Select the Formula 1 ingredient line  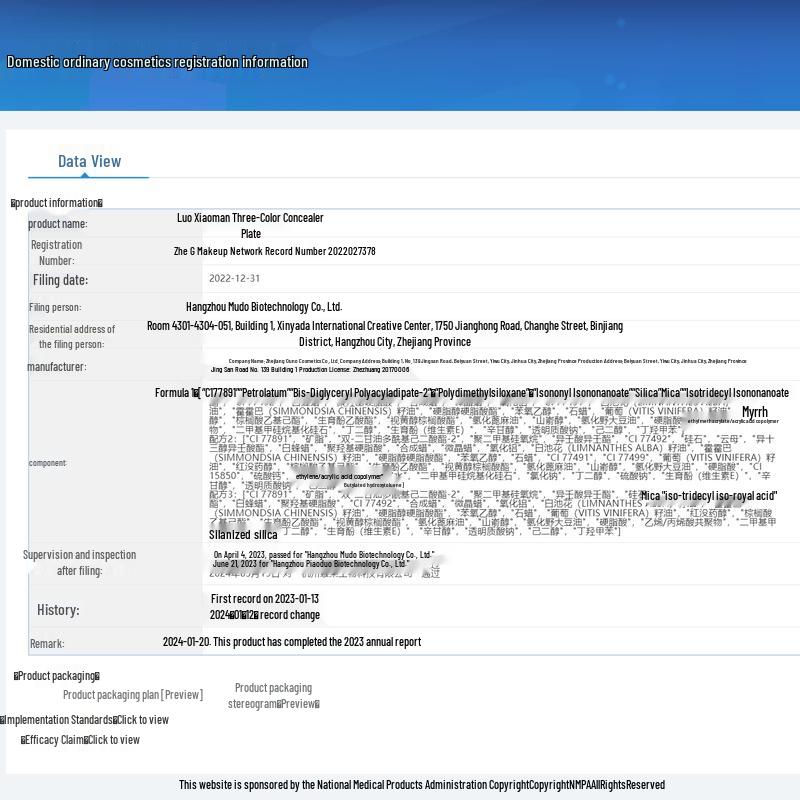pyautogui.click(x=471, y=392)
